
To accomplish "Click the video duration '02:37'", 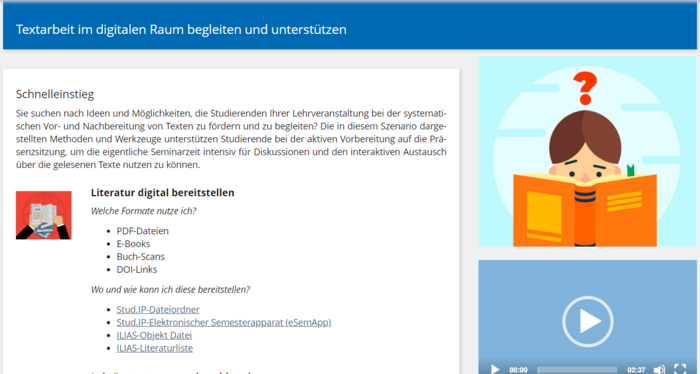I will [636, 370].
